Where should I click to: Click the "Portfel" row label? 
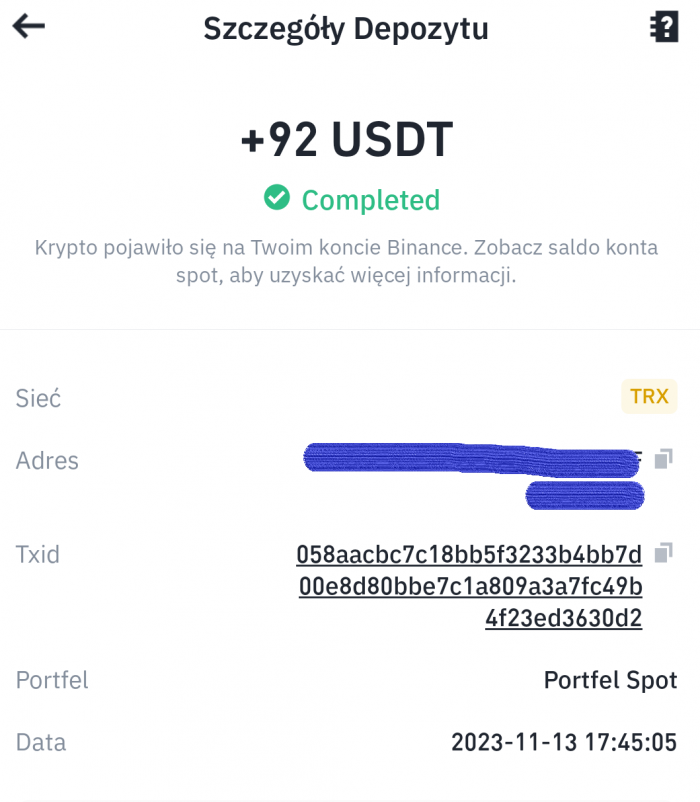click(x=52, y=681)
